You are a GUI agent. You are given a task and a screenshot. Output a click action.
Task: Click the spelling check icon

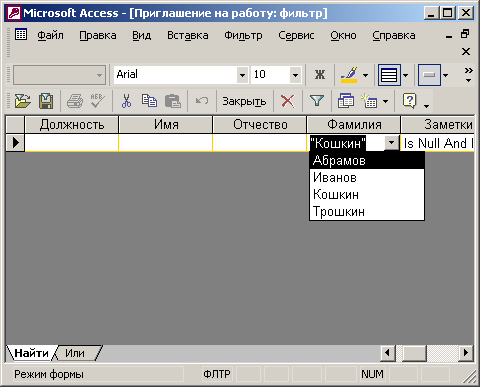[98, 101]
